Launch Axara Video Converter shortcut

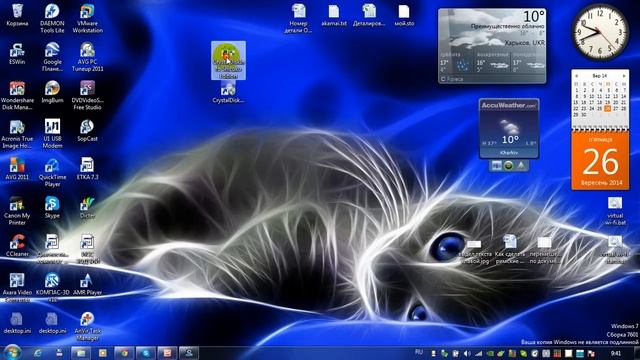tap(17, 288)
